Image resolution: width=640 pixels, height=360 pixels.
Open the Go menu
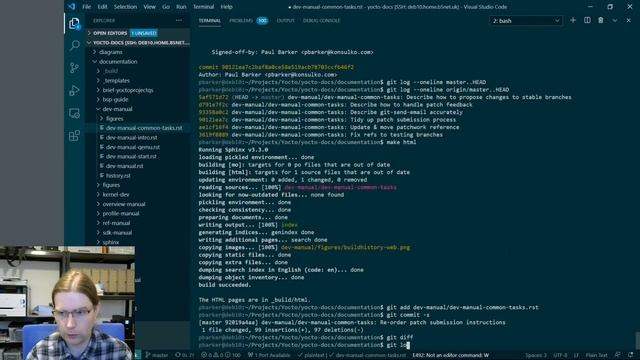pyautogui.click(x=166, y=7)
